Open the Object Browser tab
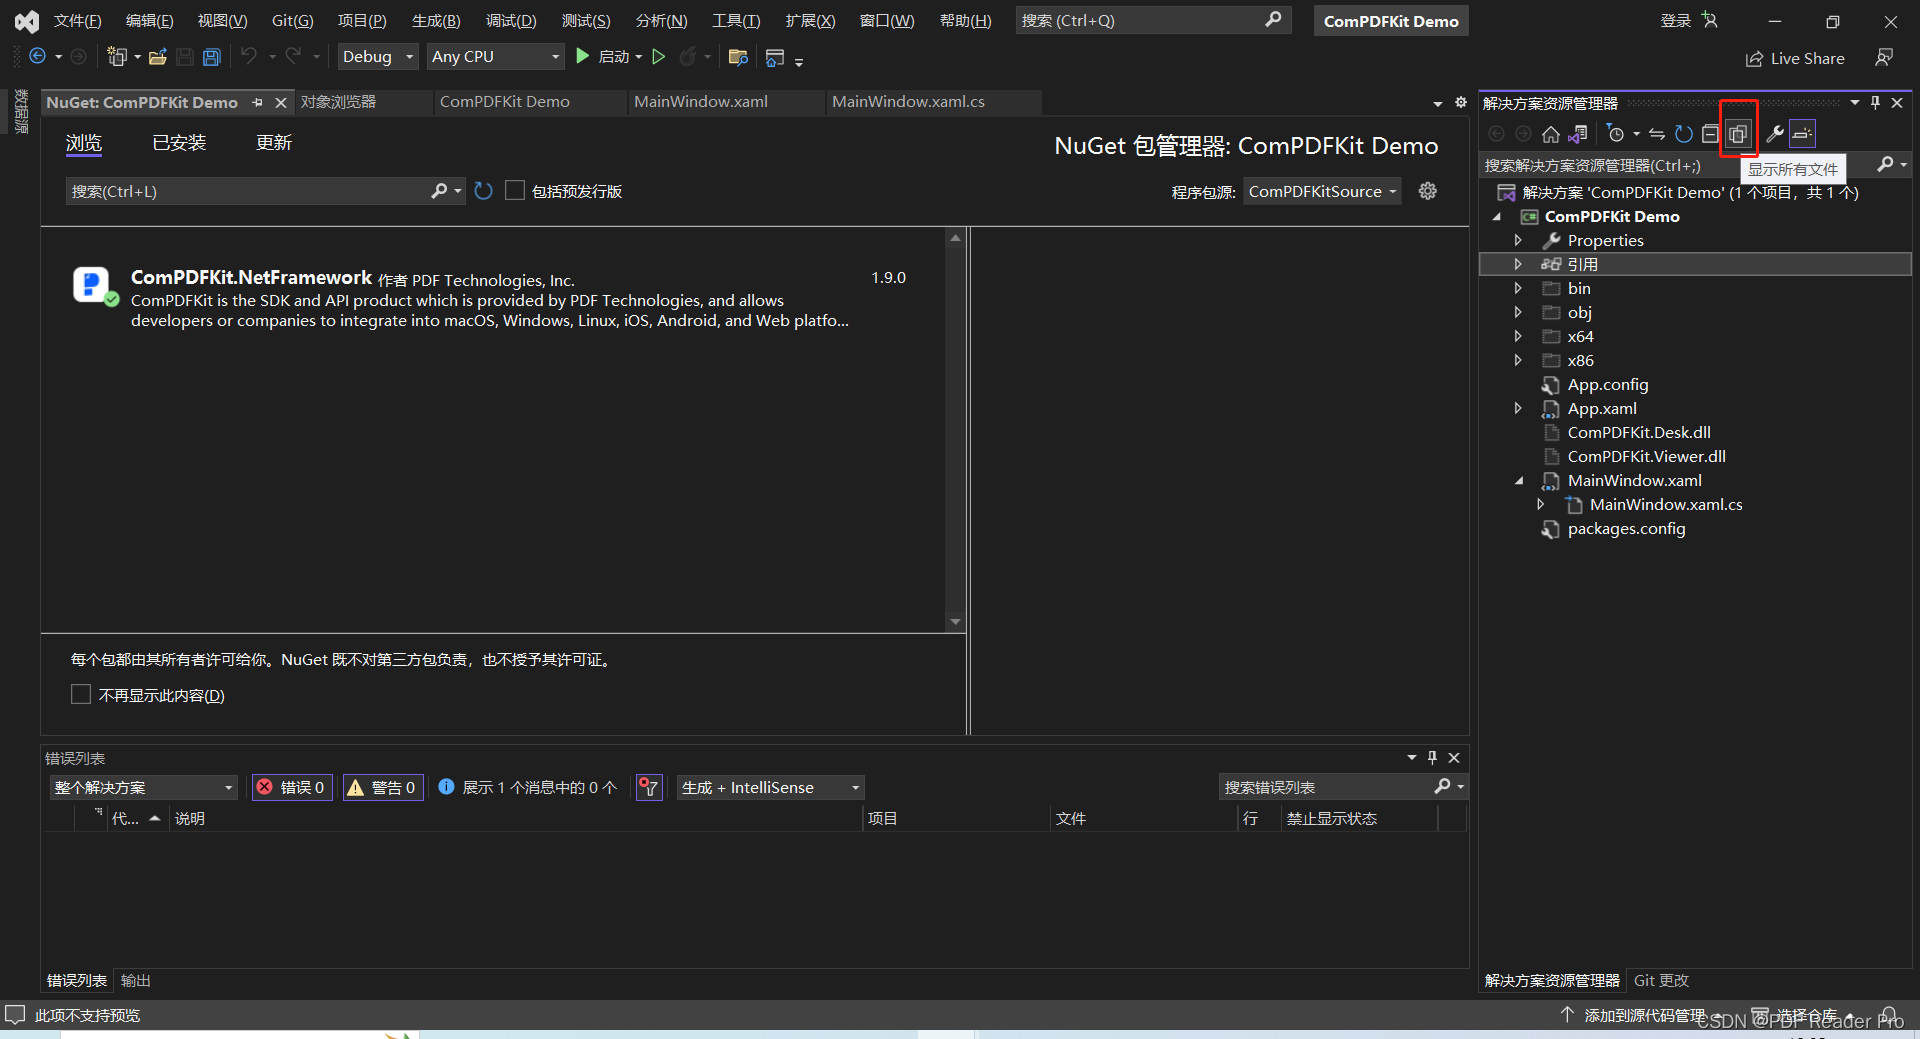 point(338,102)
